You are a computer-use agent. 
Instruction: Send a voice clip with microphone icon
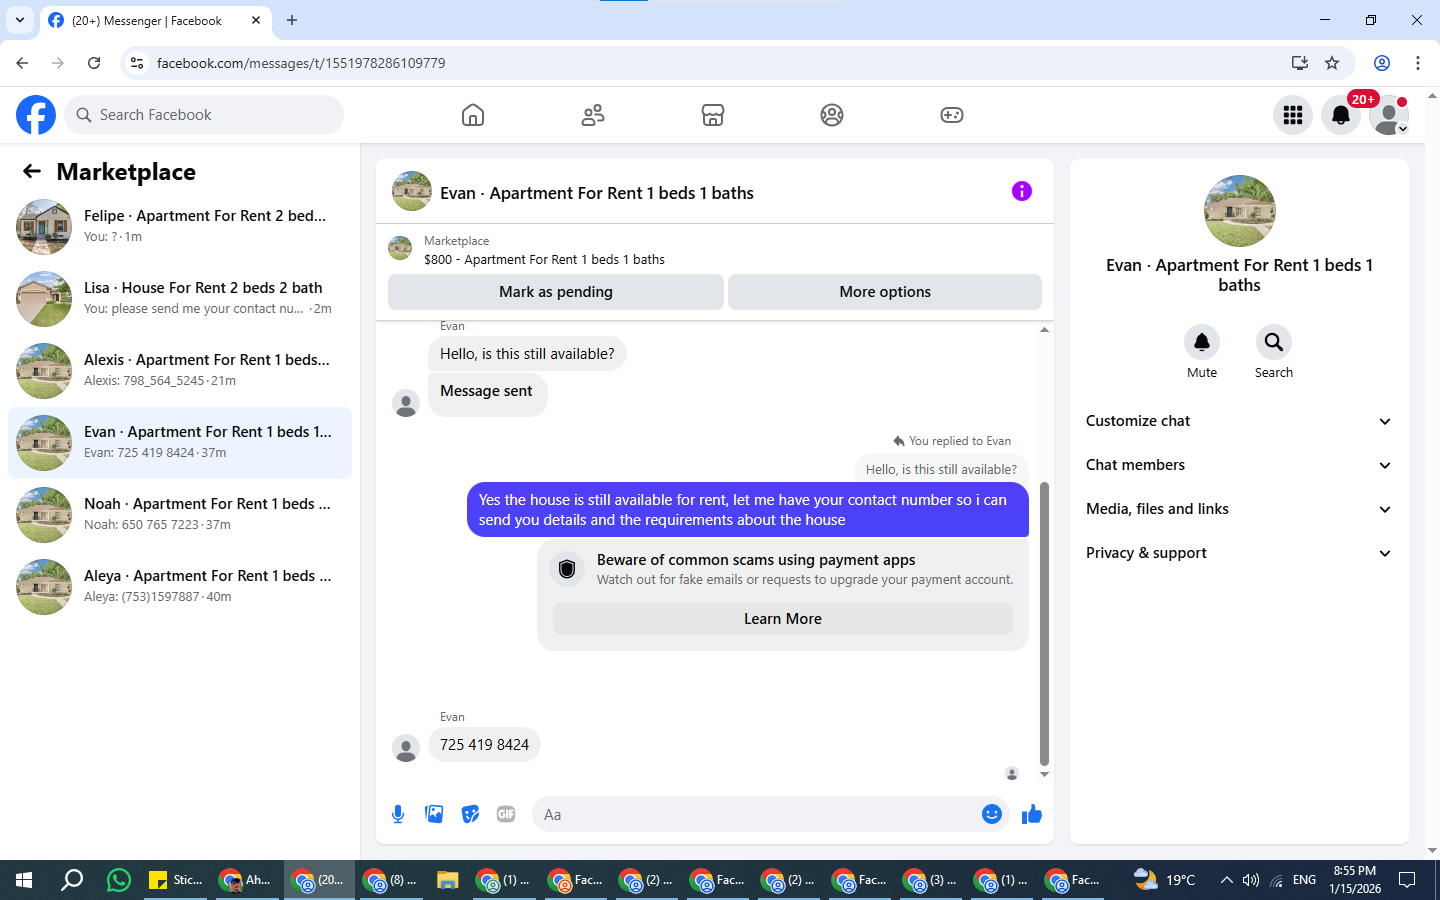pyautogui.click(x=398, y=814)
